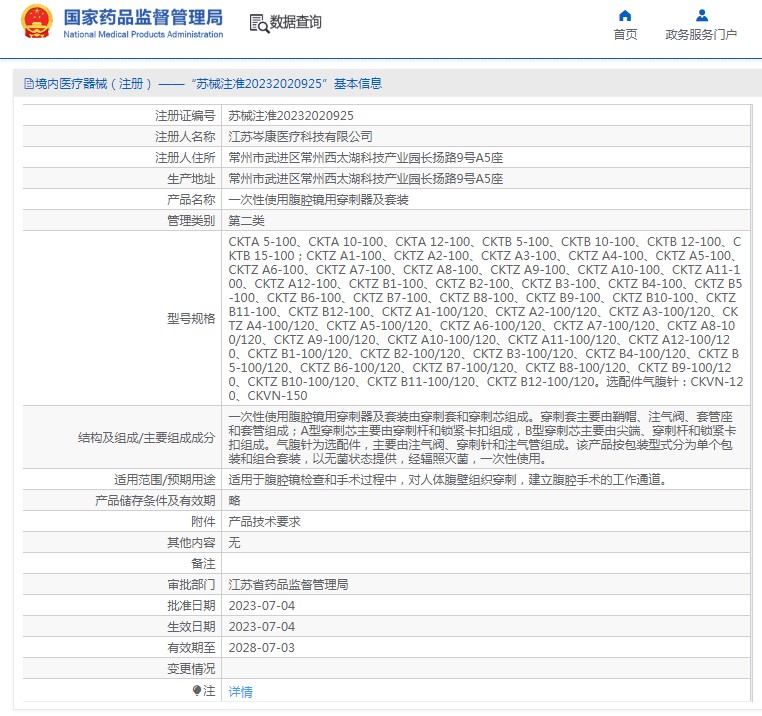
Task: Select registration number 苏械注准20232020925 value
Action: point(291,116)
